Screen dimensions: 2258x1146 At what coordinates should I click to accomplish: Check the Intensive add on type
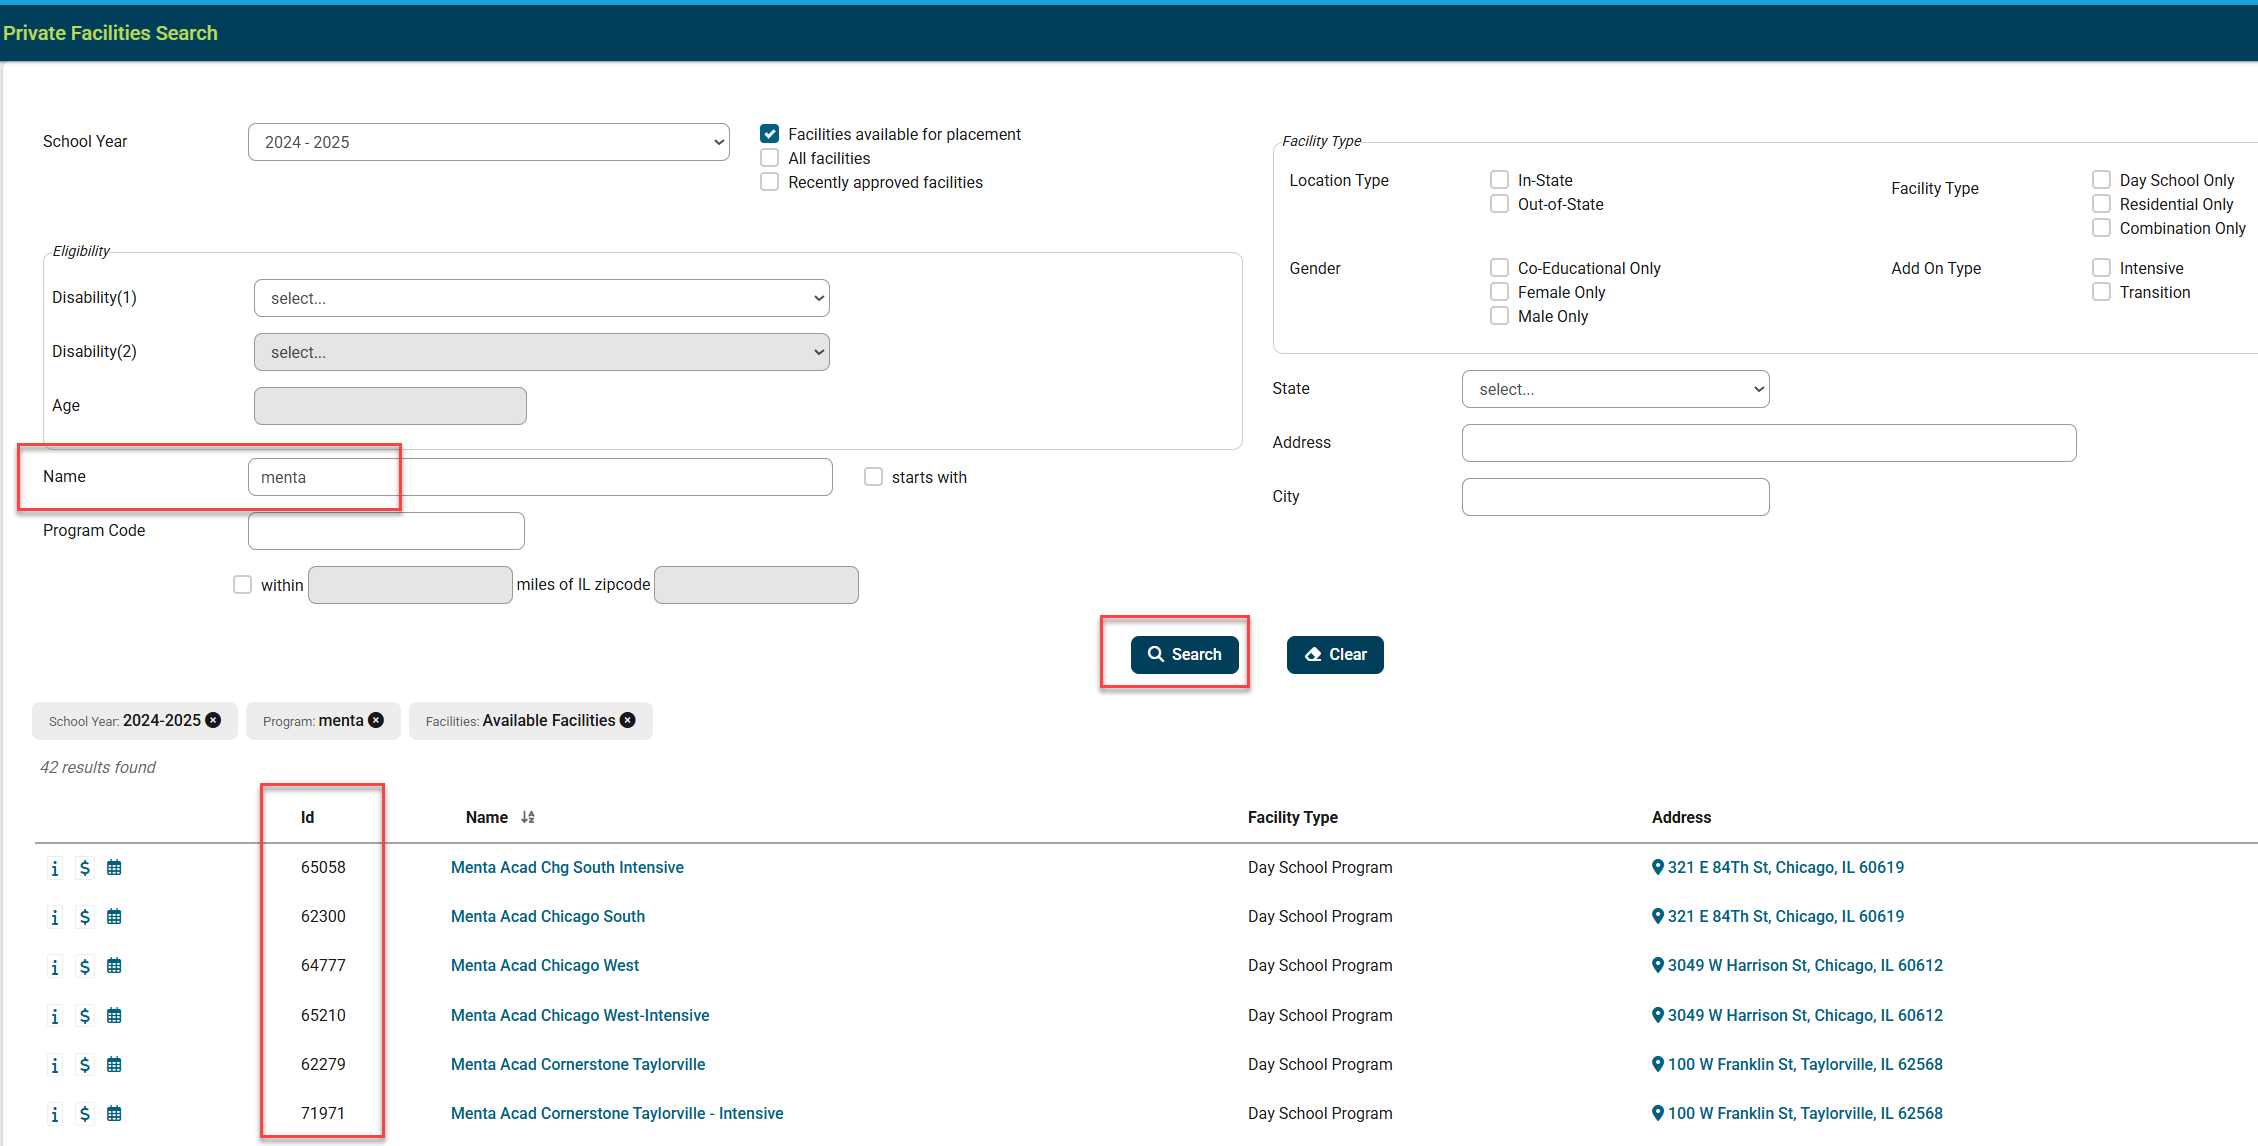click(2102, 268)
